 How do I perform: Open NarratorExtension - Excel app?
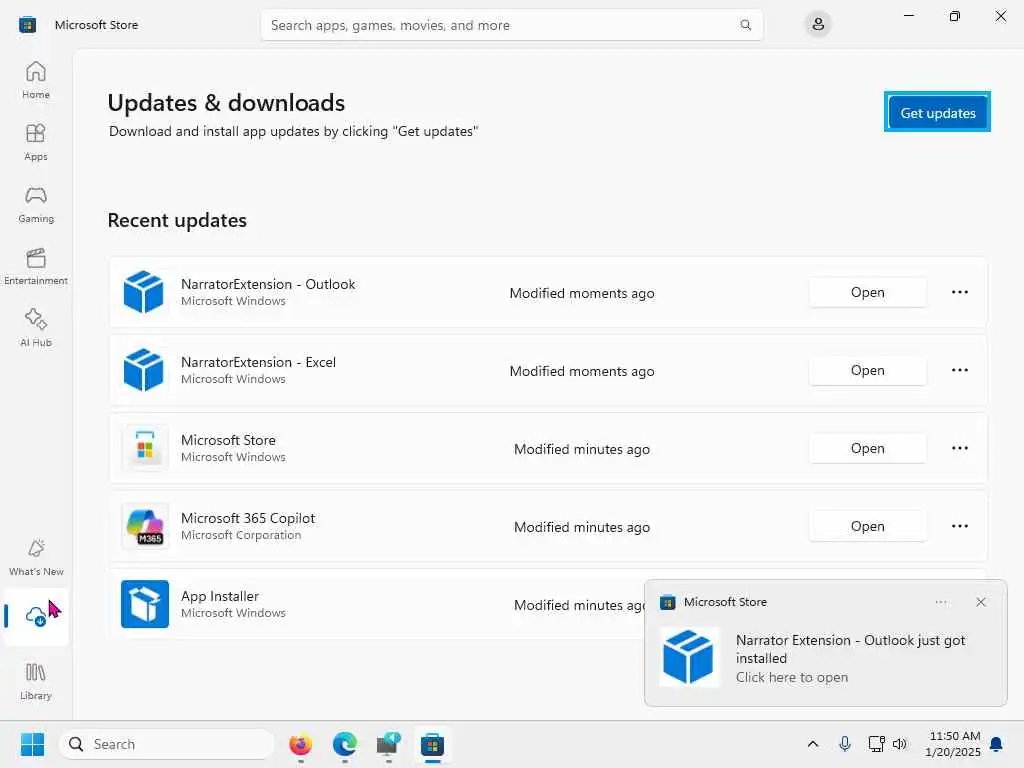867,370
